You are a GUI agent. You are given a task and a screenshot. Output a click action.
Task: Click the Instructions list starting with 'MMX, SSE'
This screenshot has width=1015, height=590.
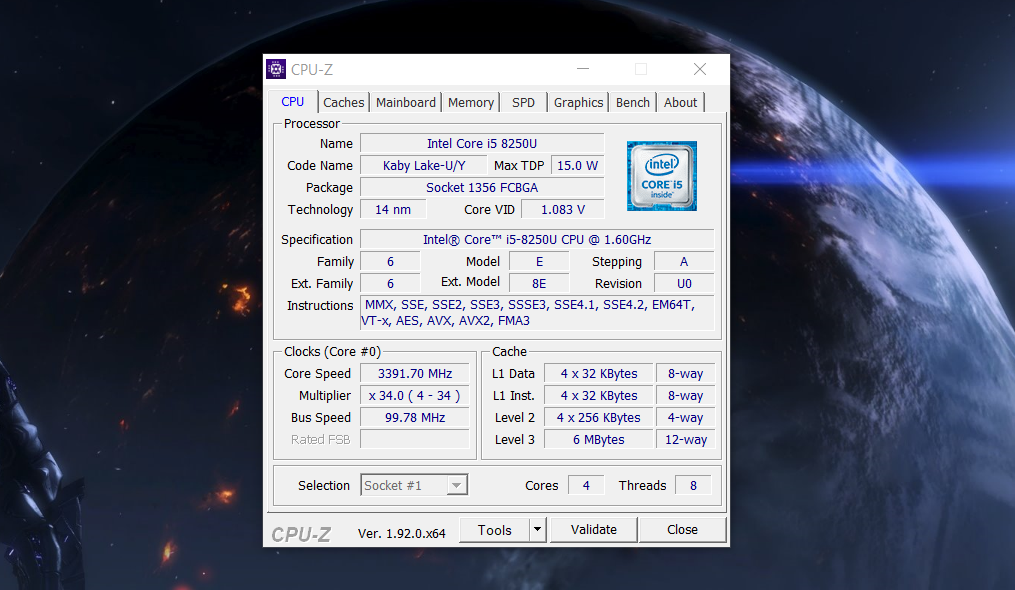coord(537,313)
